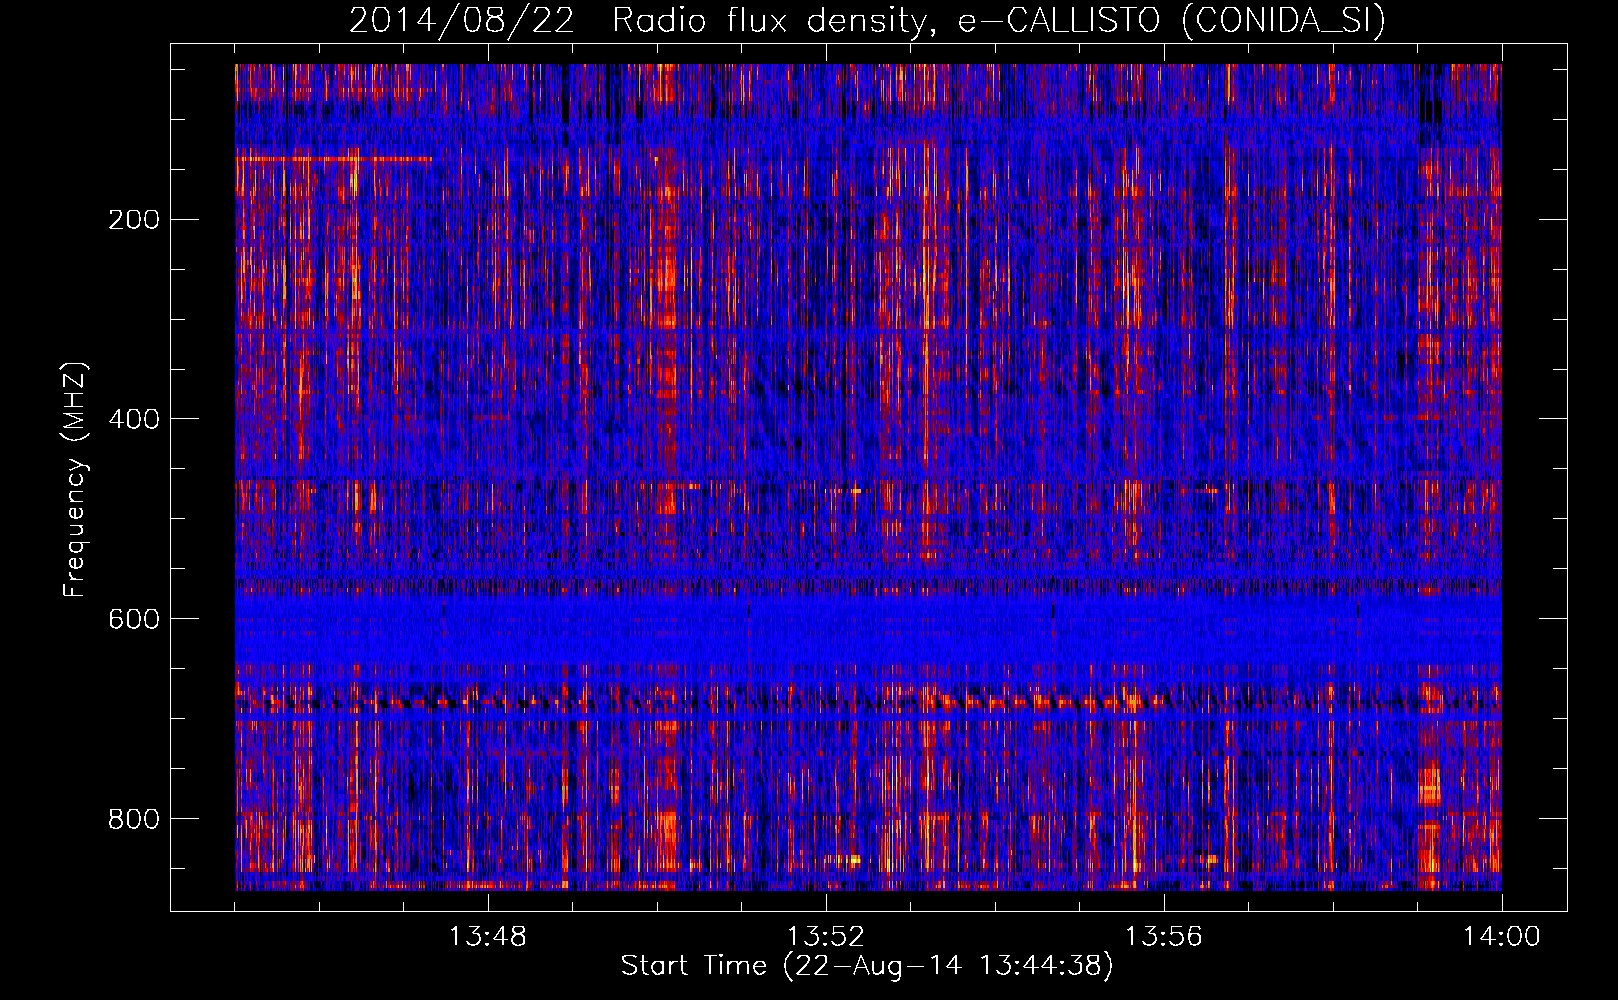The image size is (1618, 1000).
Task: Click the "Start Time (22-Aug-14 13:44:38)" axis label
Action: pos(867,966)
